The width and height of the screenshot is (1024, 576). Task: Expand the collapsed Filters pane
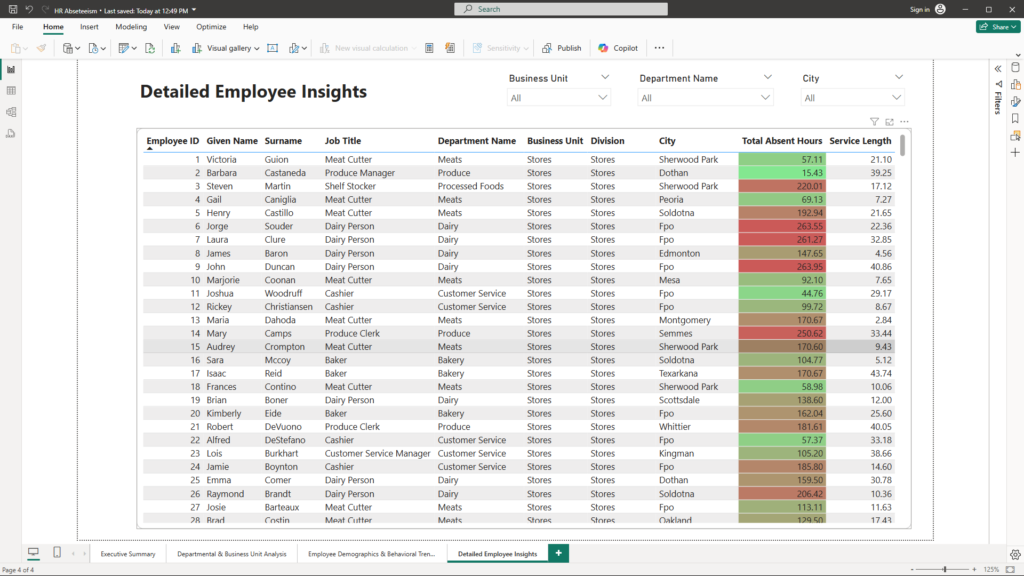pyautogui.click(x=997, y=68)
